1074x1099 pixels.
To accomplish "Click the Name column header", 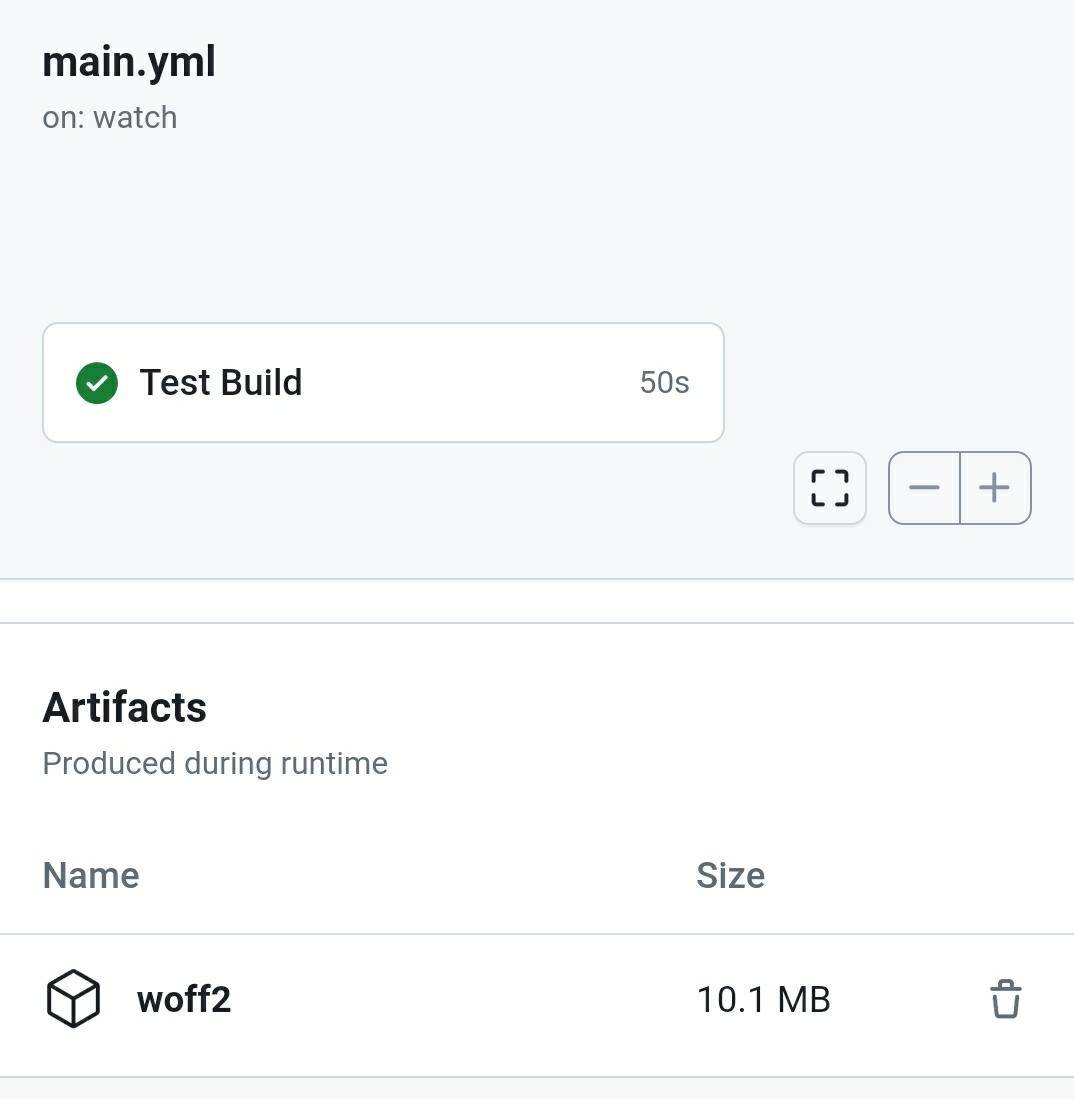I will 91,875.
